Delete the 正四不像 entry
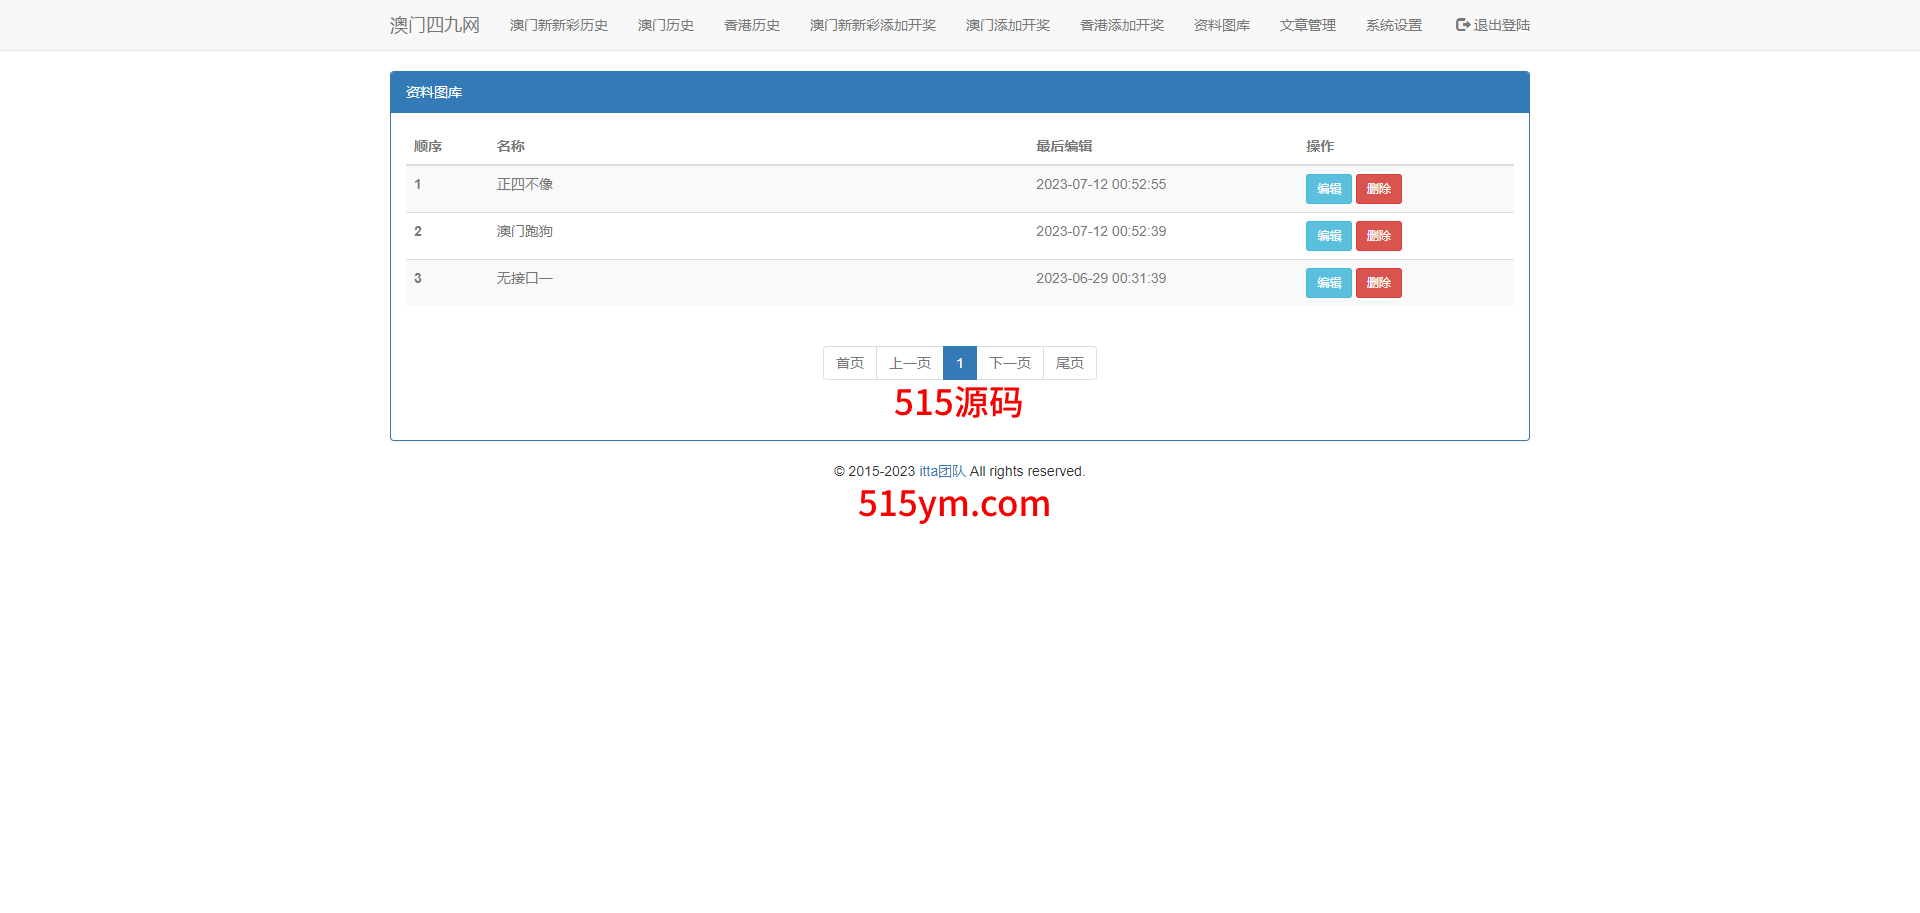Screen dimensions: 1920x913 tap(1378, 189)
